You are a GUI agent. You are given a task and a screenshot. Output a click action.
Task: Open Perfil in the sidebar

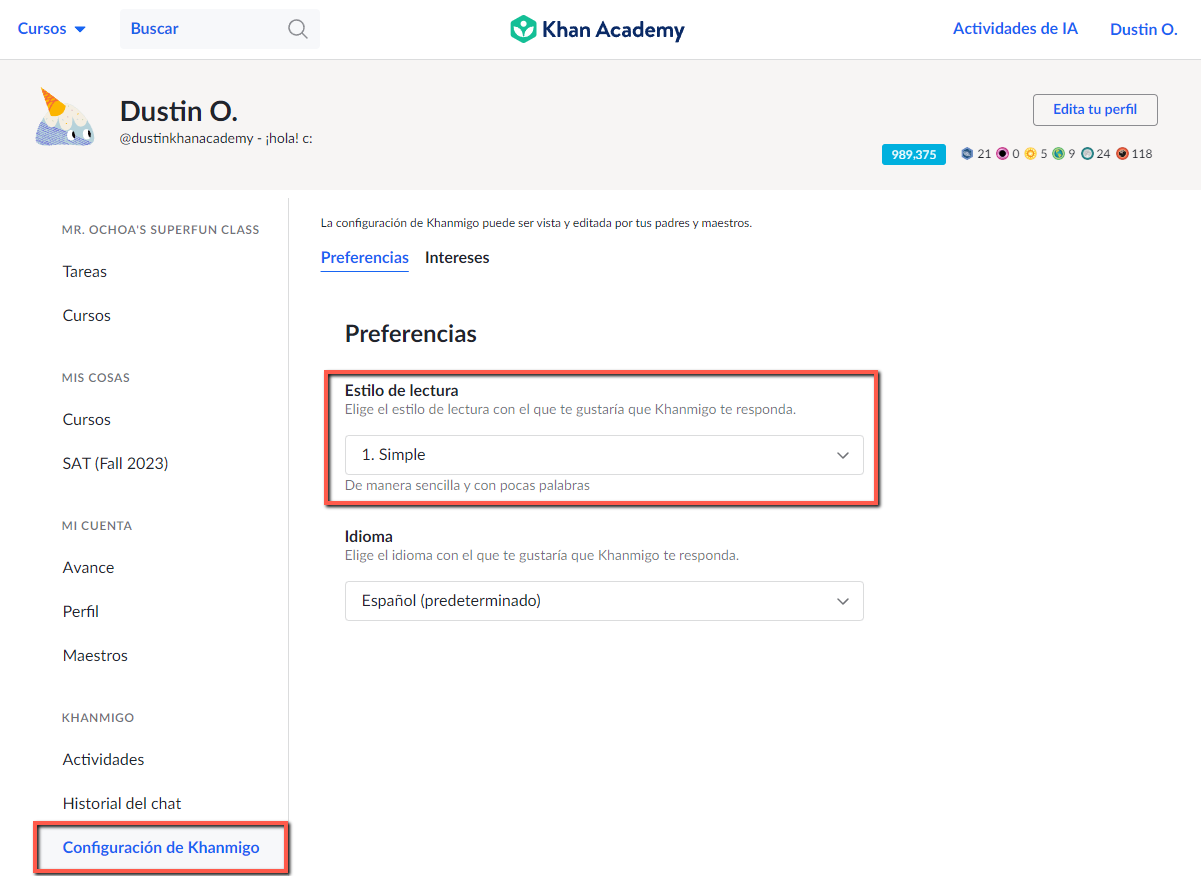coord(81,612)
